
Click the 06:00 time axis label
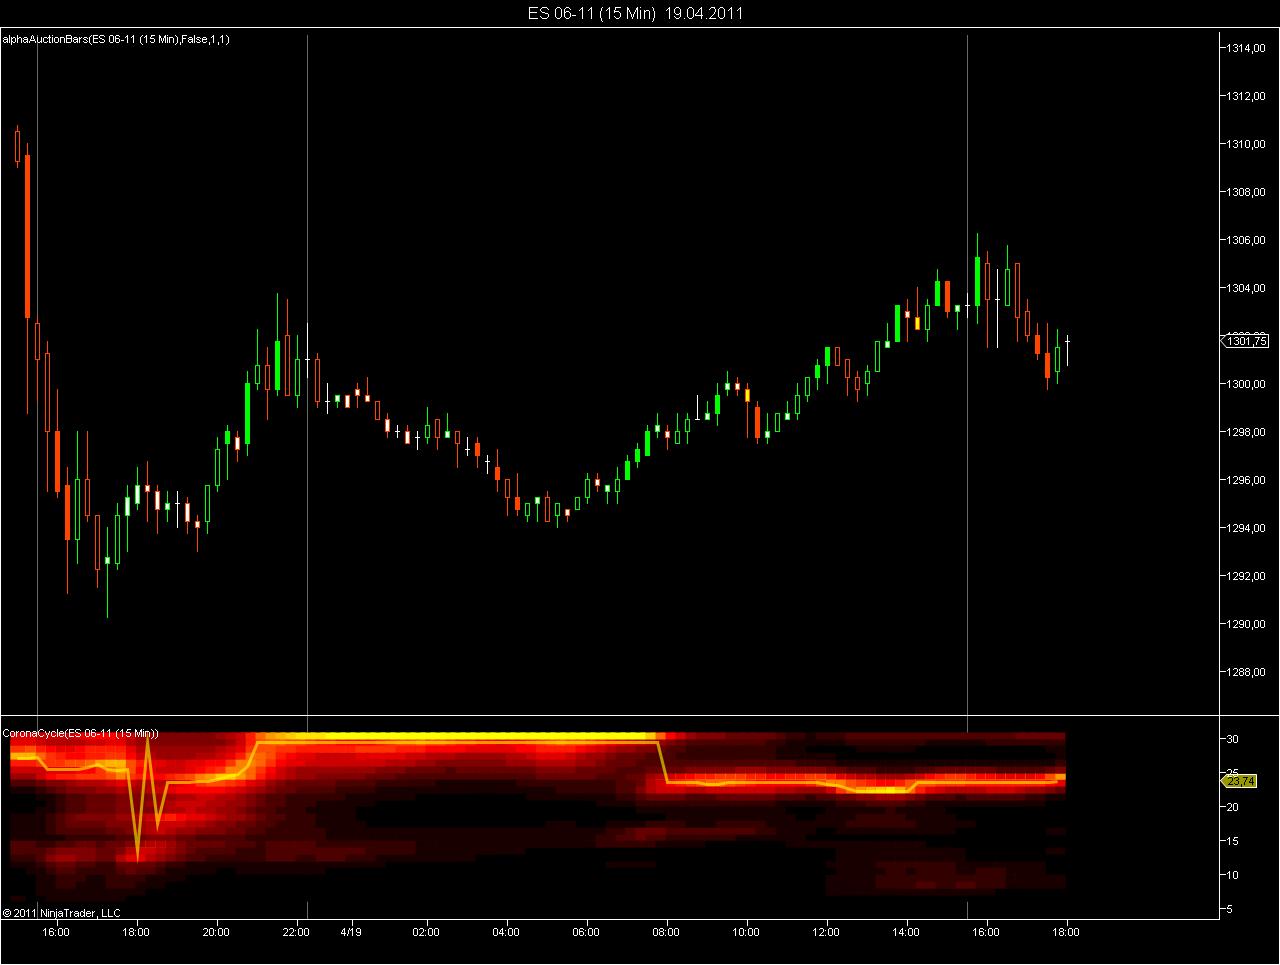pos(586,932)
